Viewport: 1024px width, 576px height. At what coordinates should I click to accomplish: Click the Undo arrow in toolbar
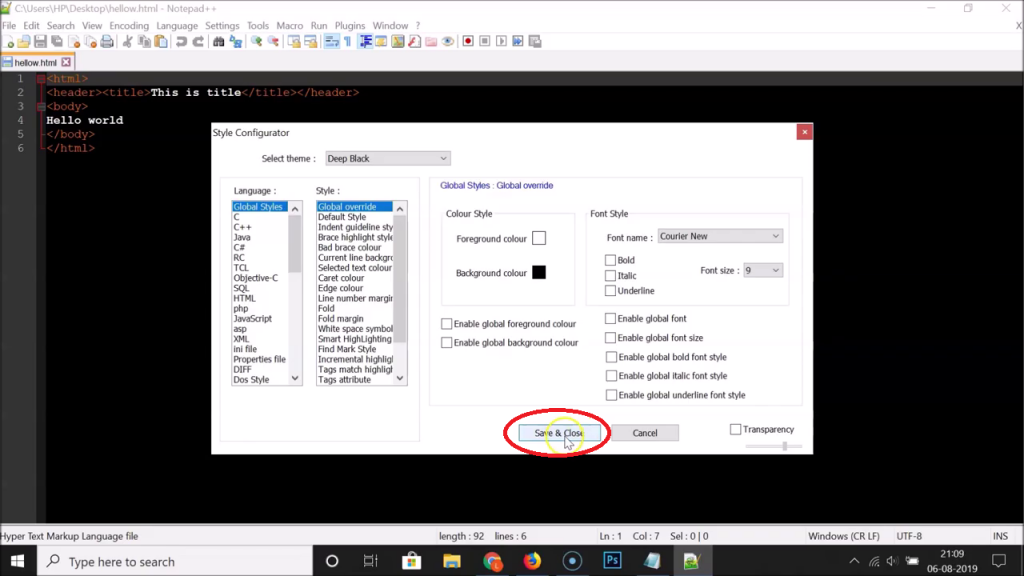181,42
